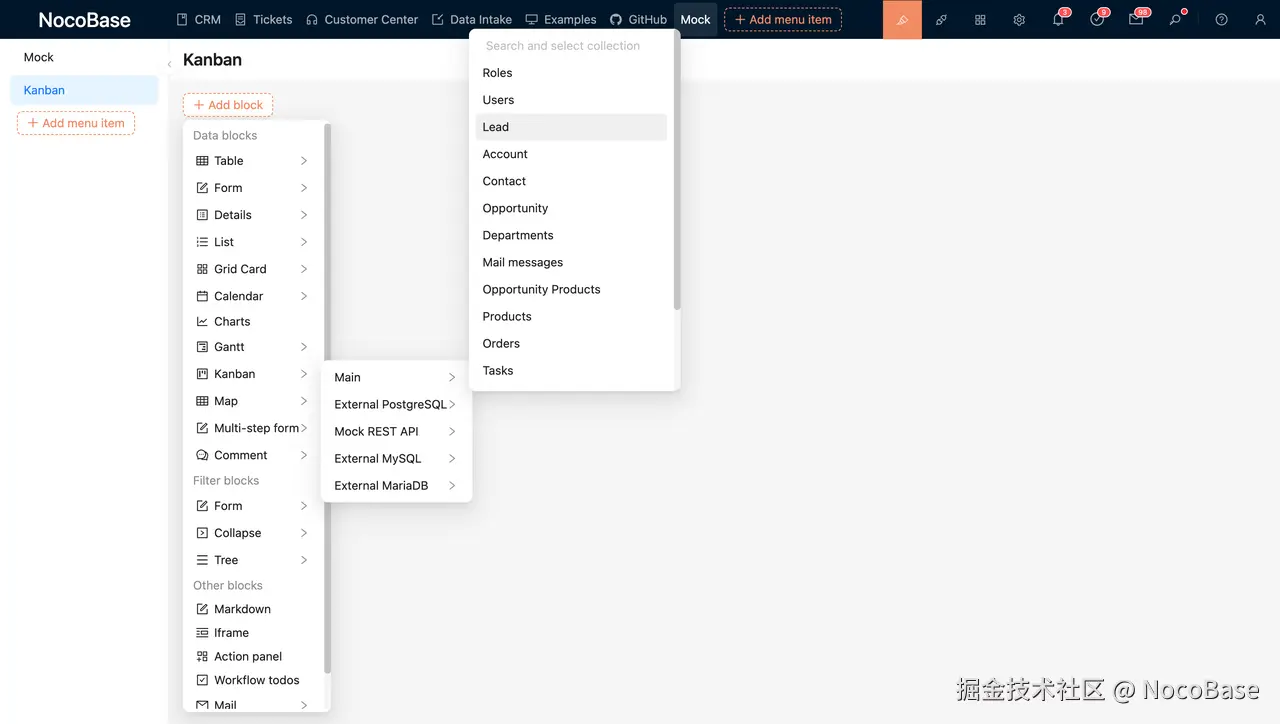The image size is (1280, 724).
Task: Open the mail inbox showing 98 unread
Action: [x=1137, y=19]
